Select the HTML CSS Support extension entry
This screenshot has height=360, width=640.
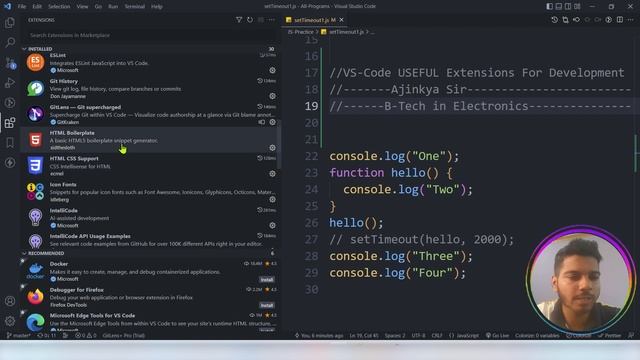tap(149, 166)
